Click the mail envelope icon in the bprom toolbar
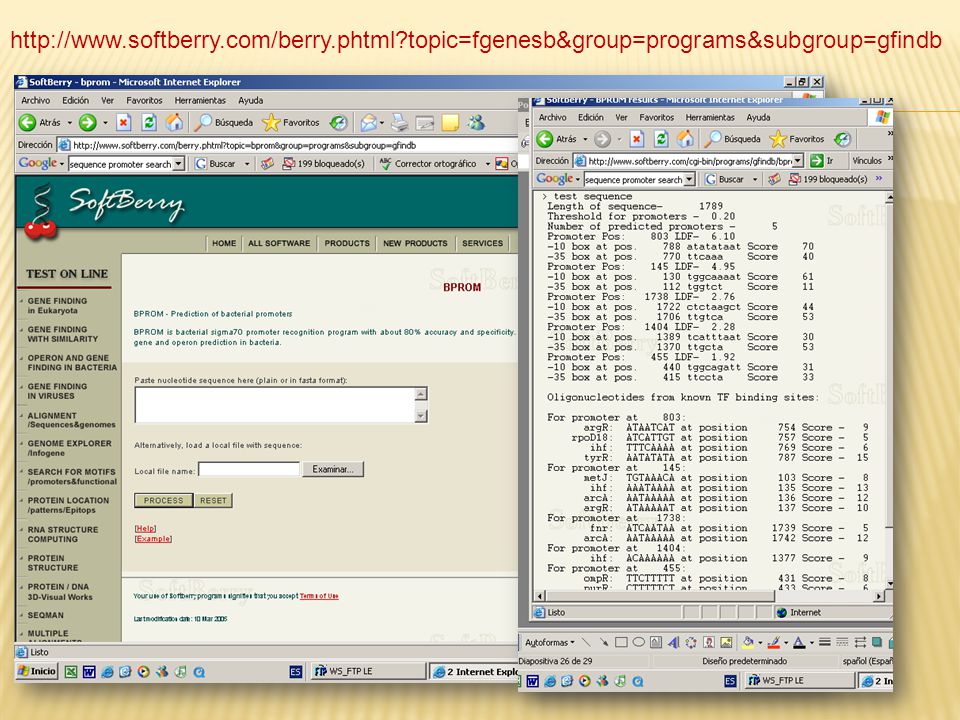This screenshot has height=720, width=960. 369,122
